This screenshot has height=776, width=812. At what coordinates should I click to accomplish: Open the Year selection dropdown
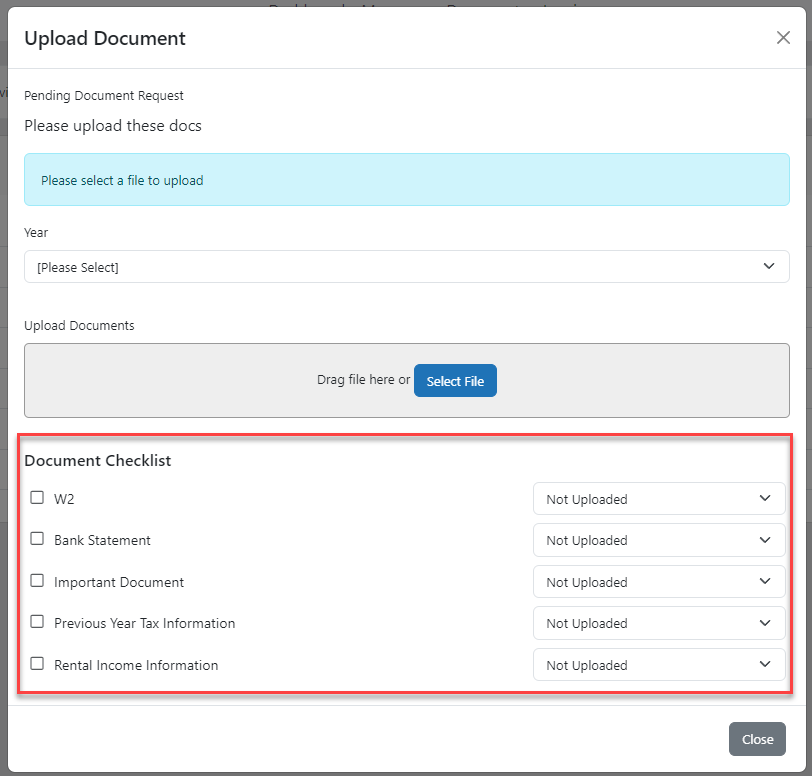406,266
